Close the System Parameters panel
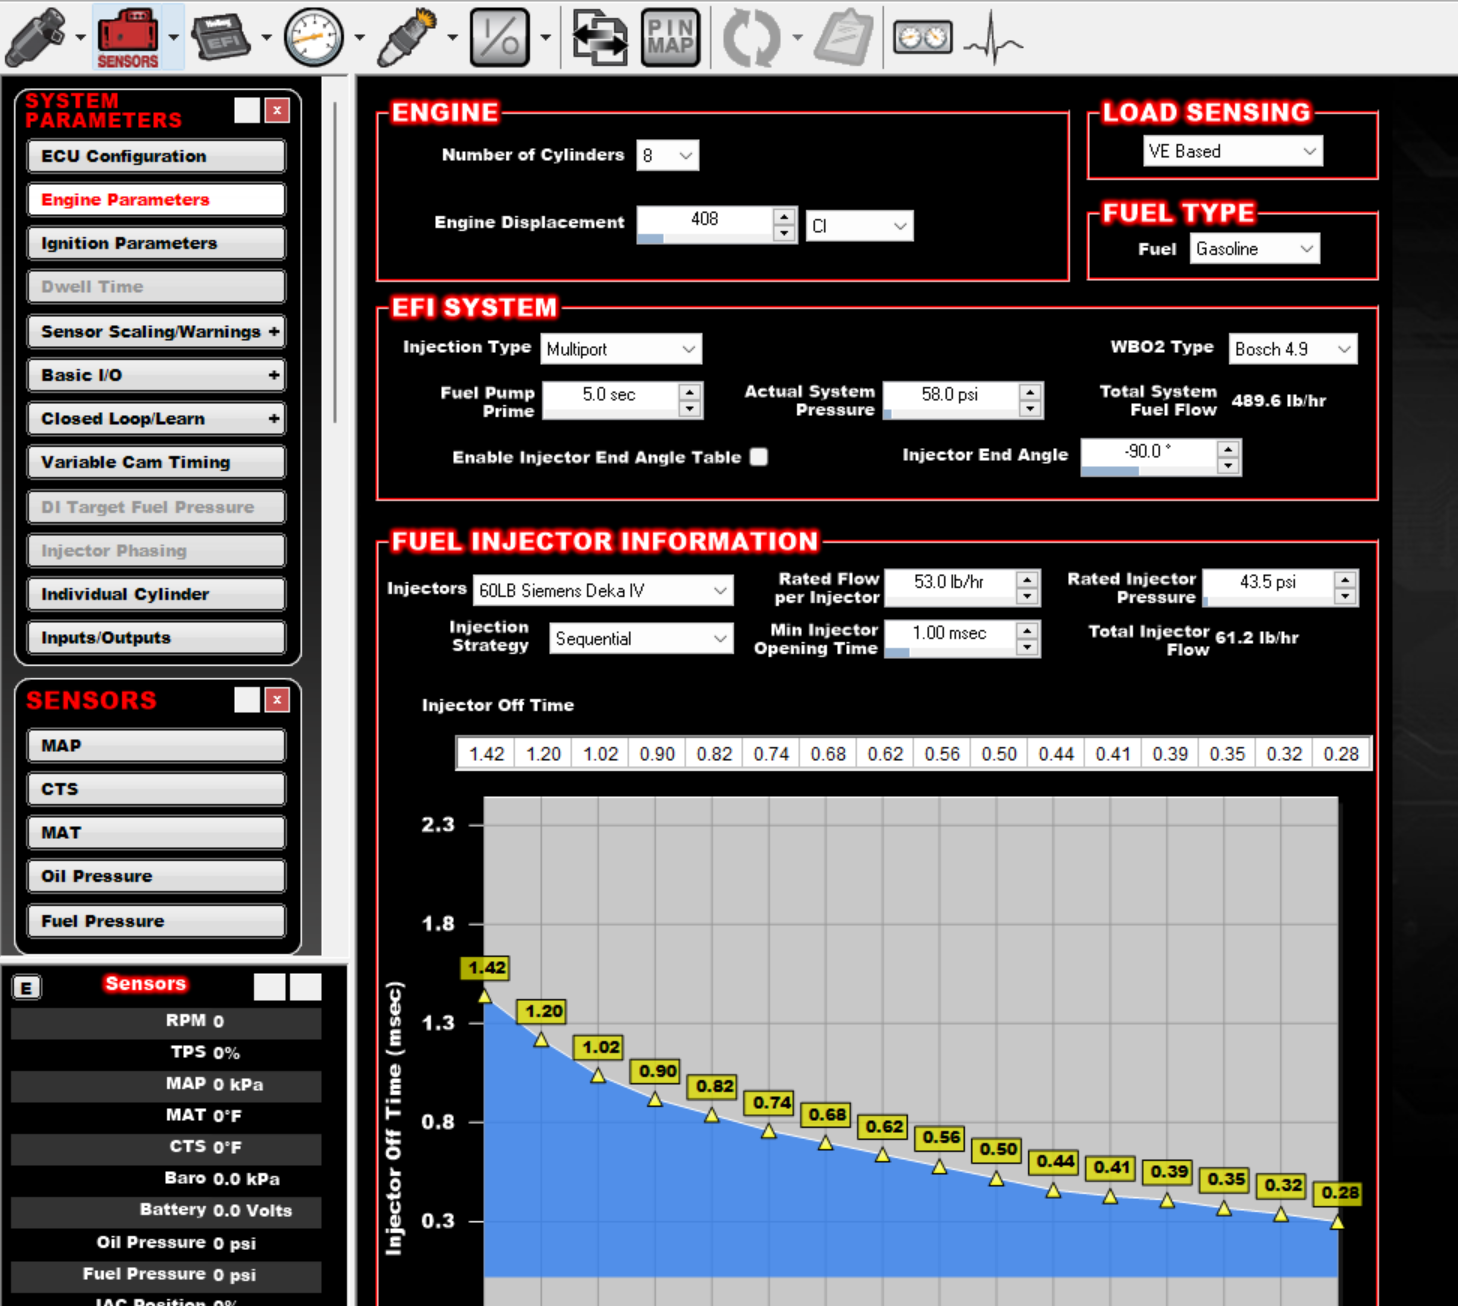The image size is (1458, 1306). [x=277, y=110]
